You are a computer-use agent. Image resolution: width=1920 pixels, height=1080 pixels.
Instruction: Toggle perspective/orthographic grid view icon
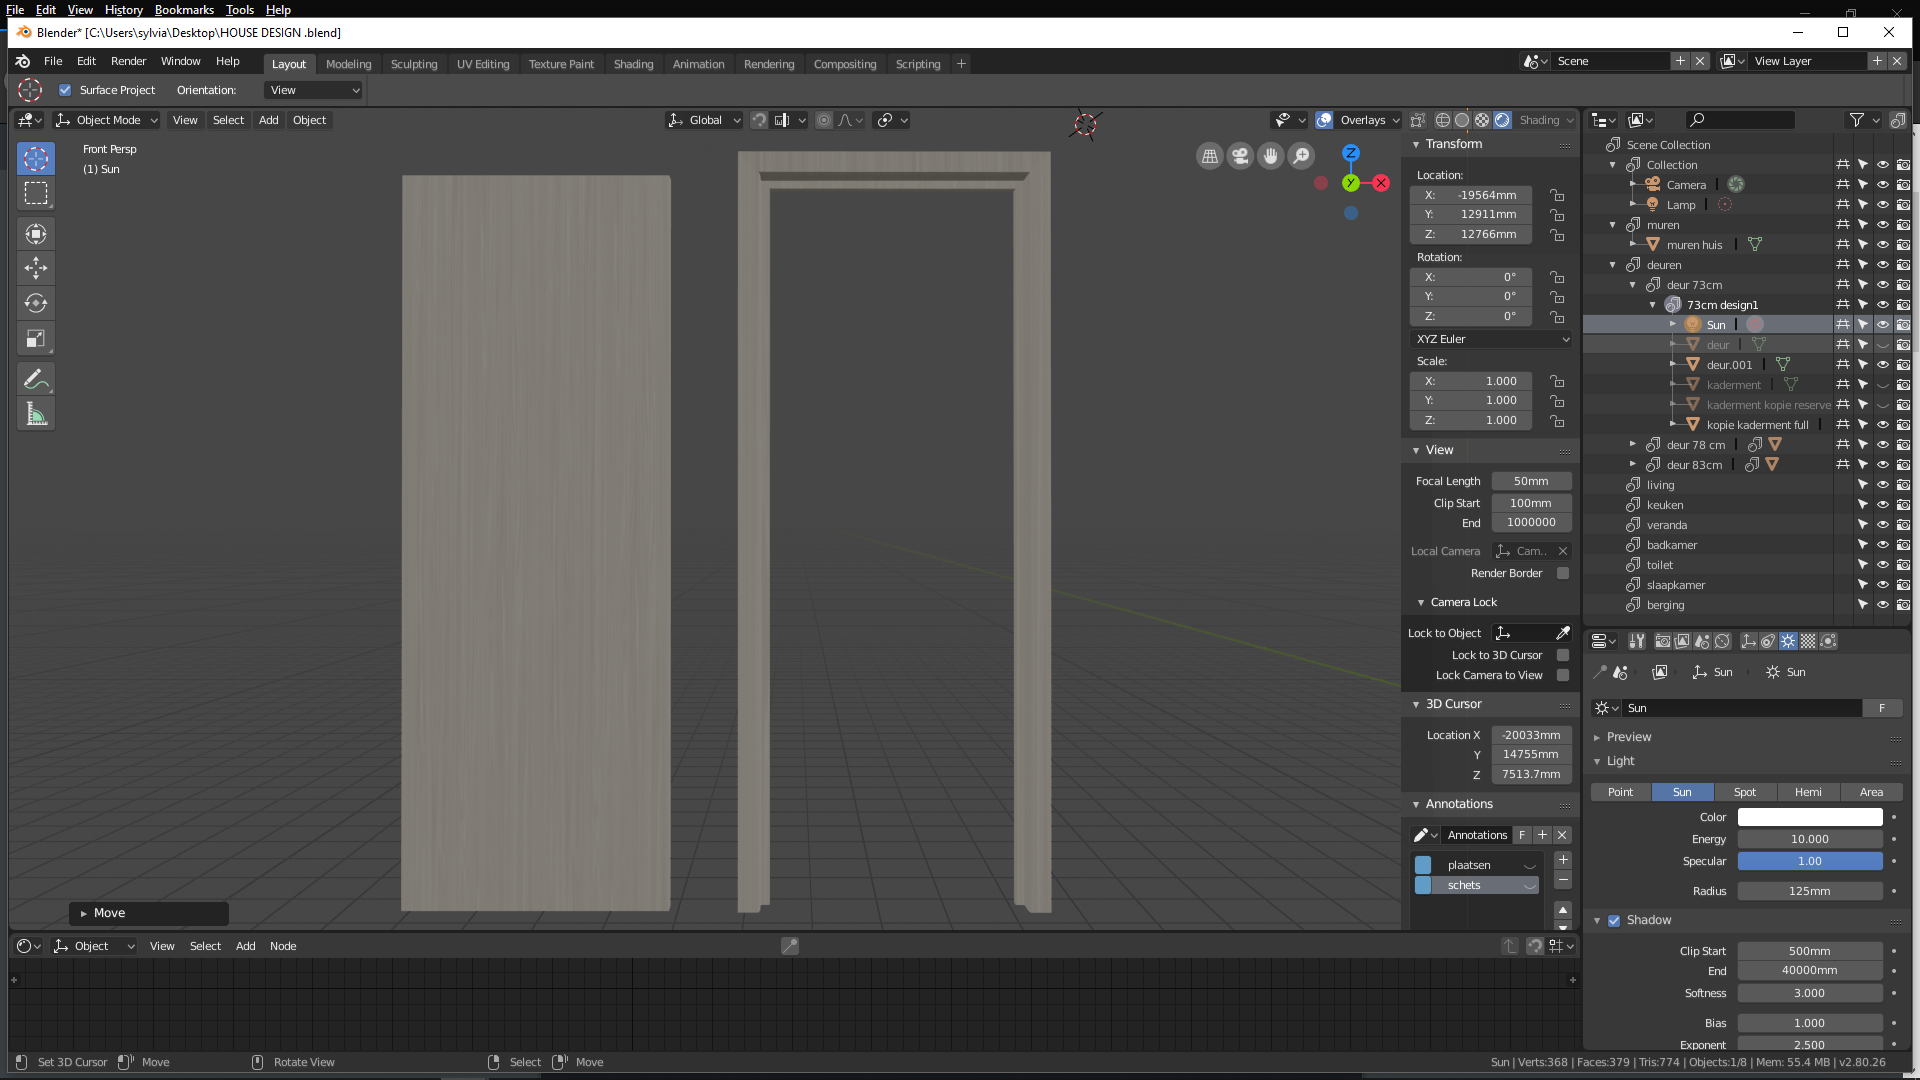pos(1210,156)
